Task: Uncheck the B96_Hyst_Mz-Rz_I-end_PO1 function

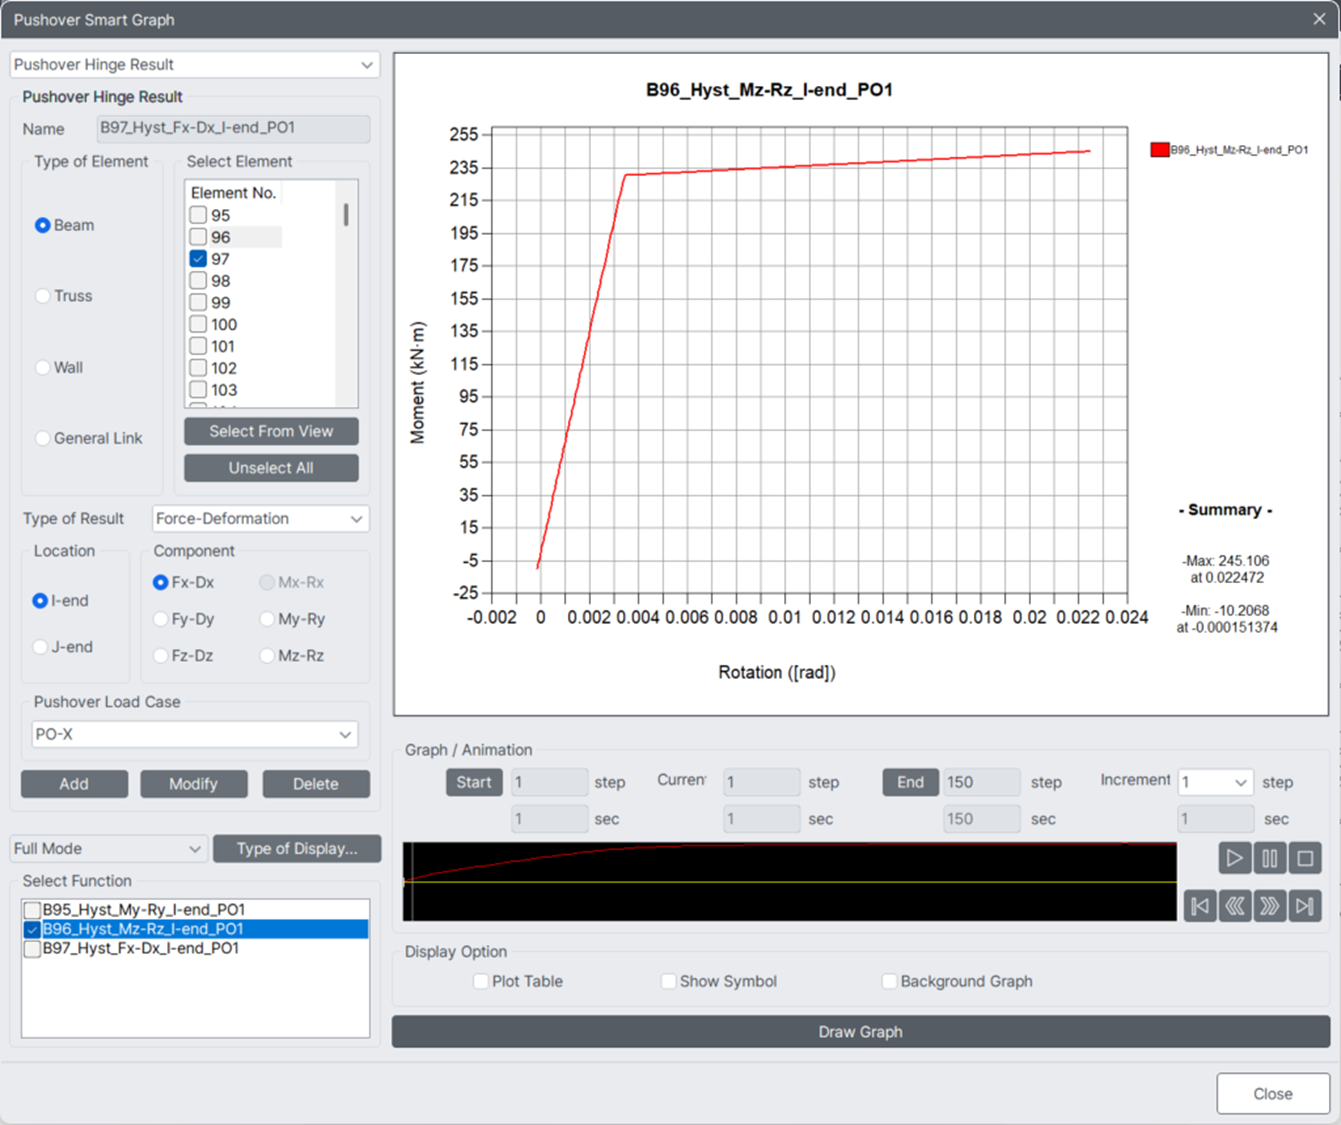Action: point(32,929)
